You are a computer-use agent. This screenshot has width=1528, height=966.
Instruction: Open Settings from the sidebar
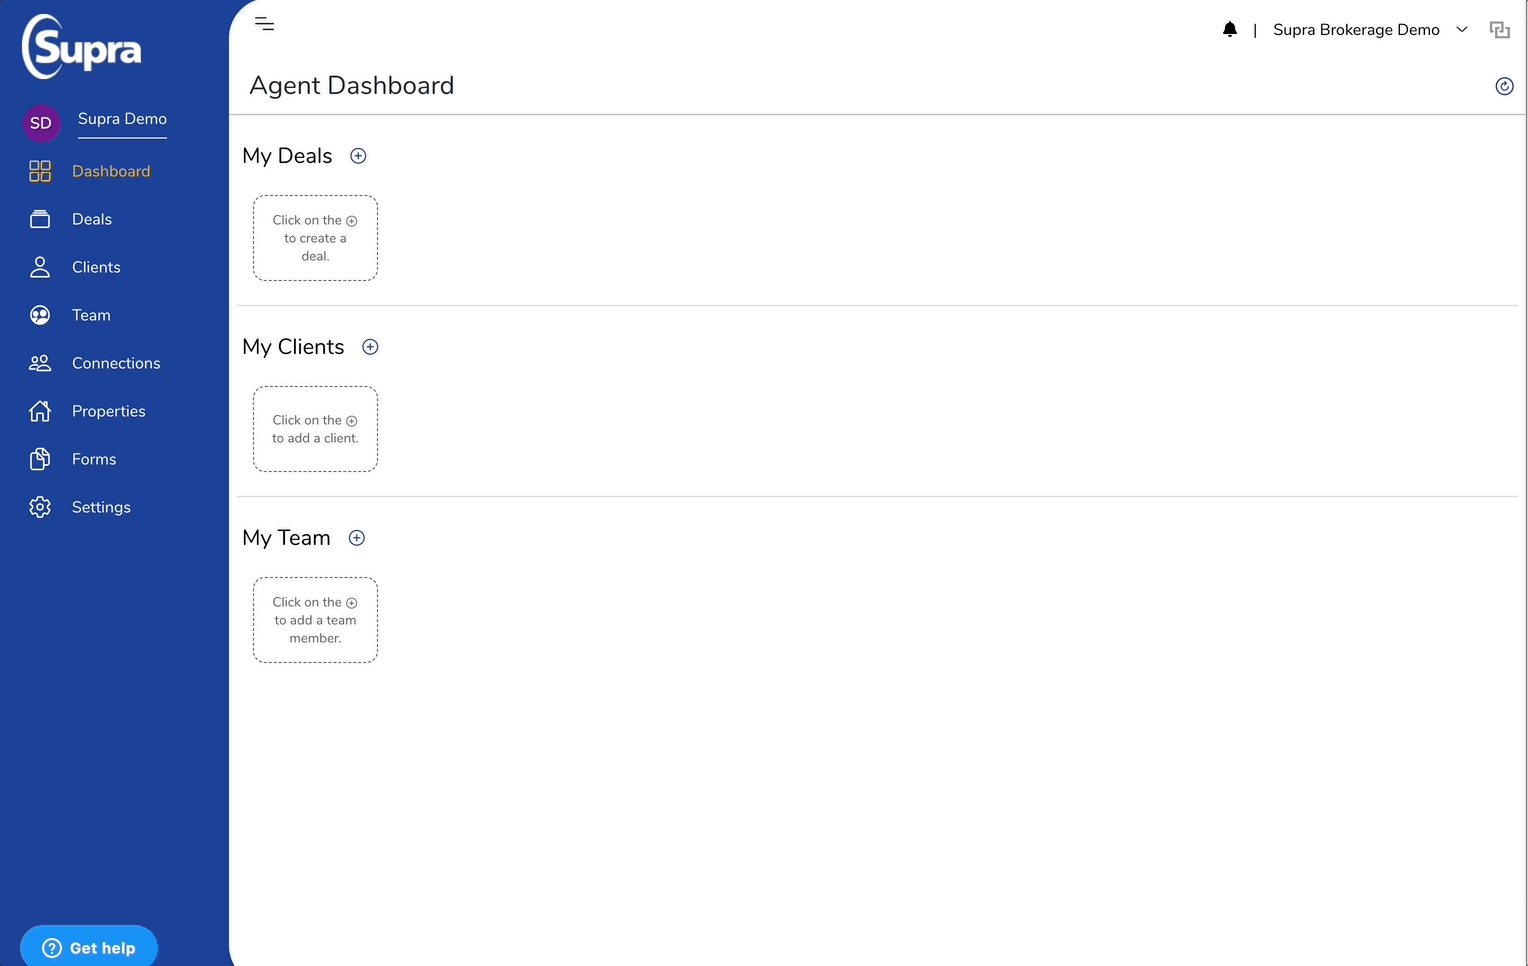click(x=101, y=507)
